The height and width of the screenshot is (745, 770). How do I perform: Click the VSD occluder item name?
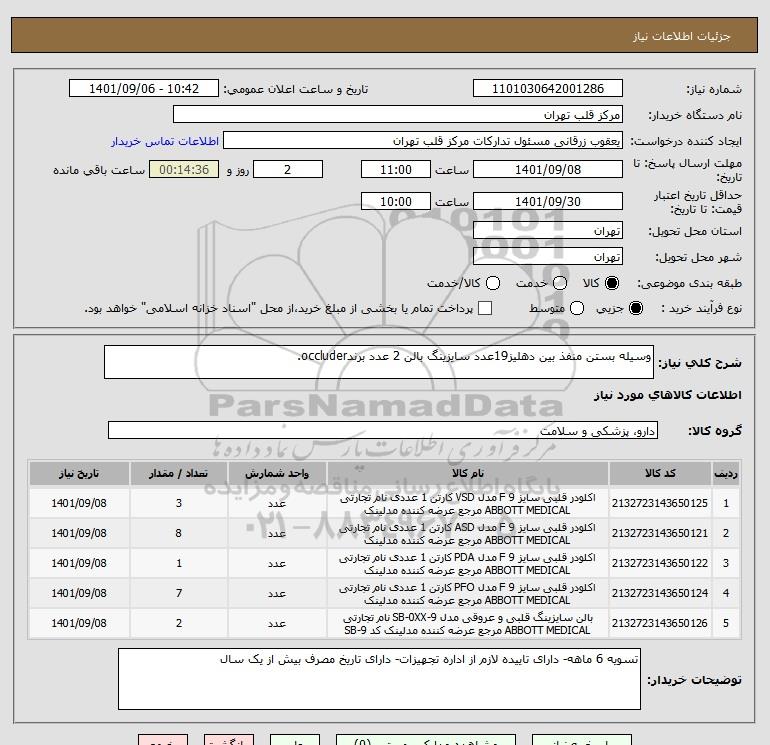(x=468, y=504)
